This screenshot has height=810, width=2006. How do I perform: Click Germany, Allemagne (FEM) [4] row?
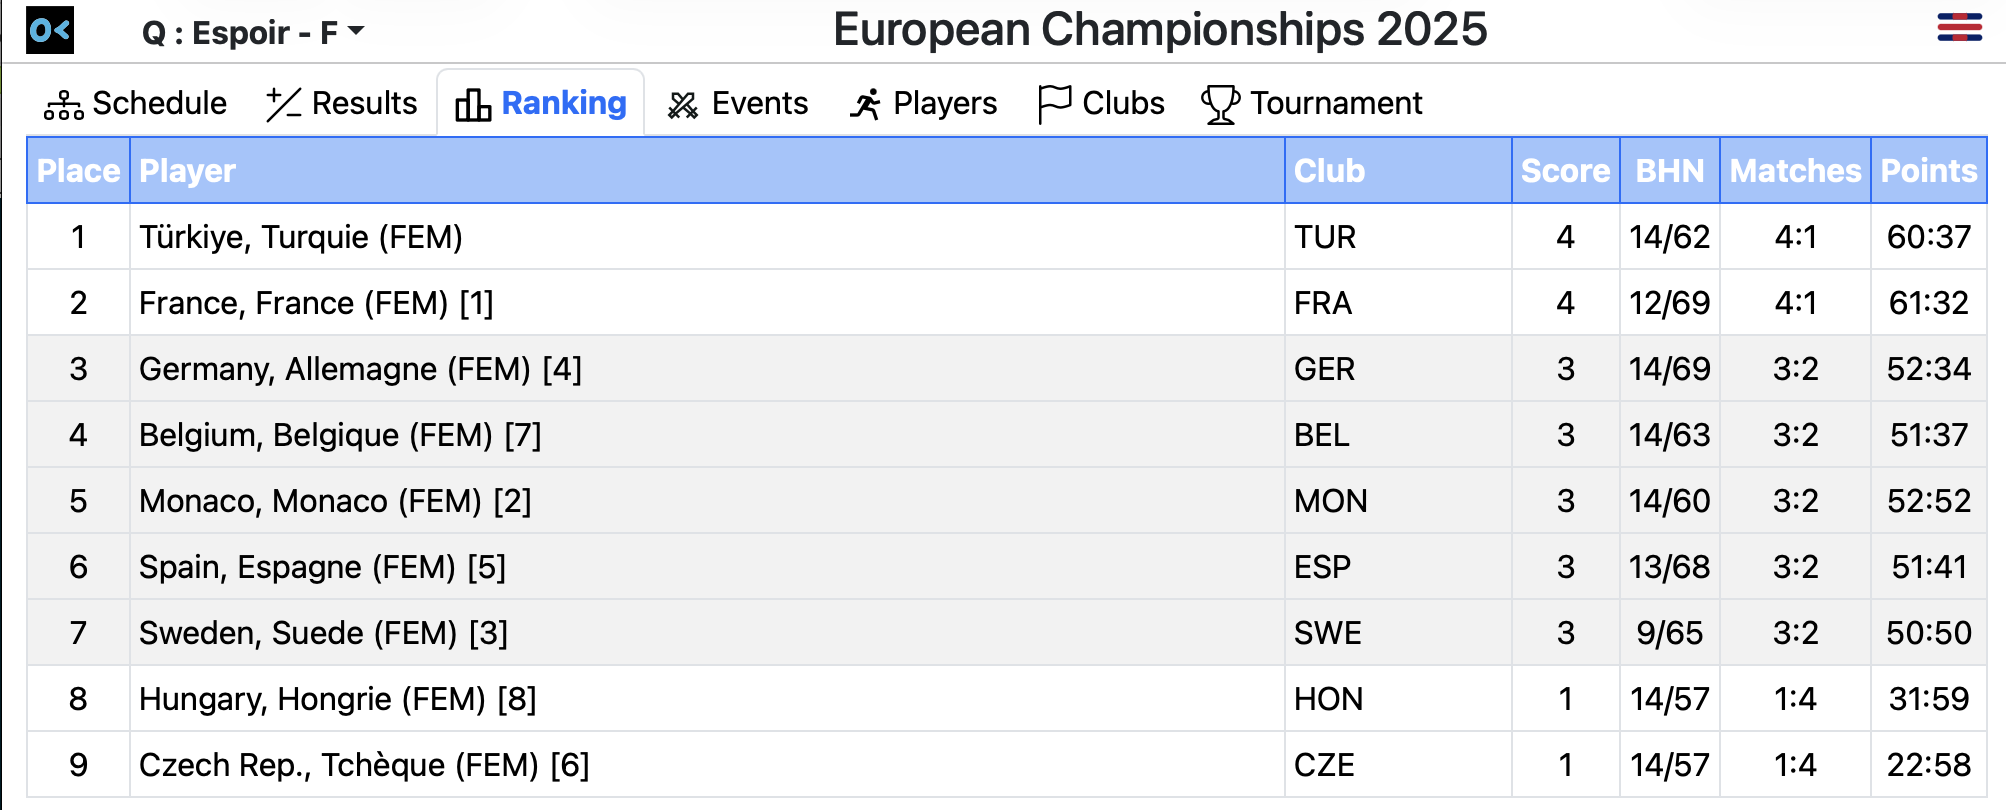point(360,369)
